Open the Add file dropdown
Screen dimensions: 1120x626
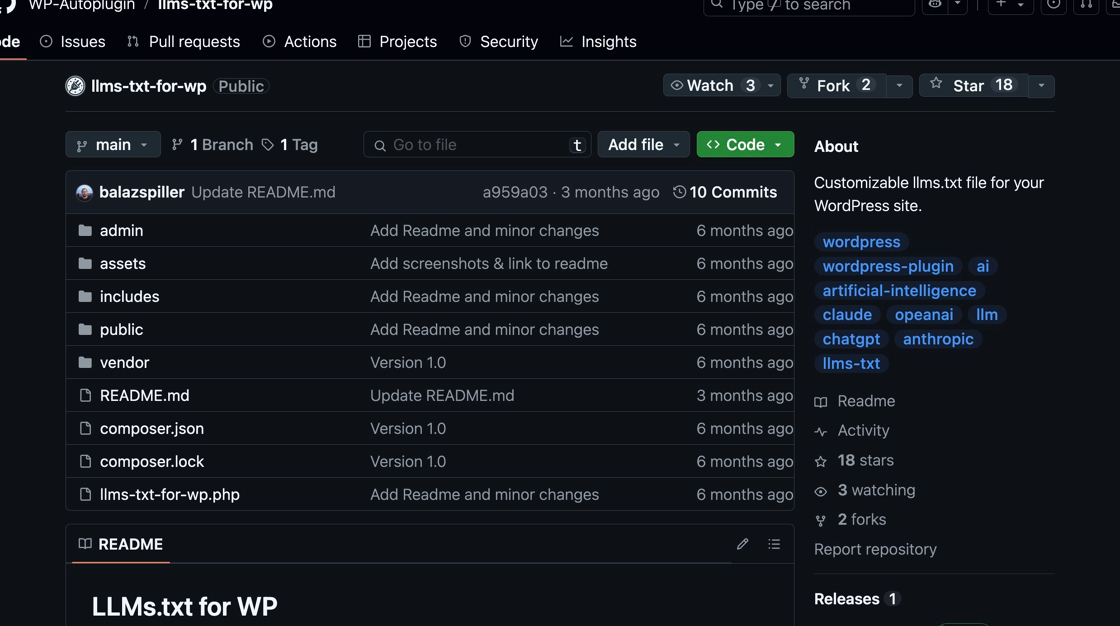coord(643,145)
